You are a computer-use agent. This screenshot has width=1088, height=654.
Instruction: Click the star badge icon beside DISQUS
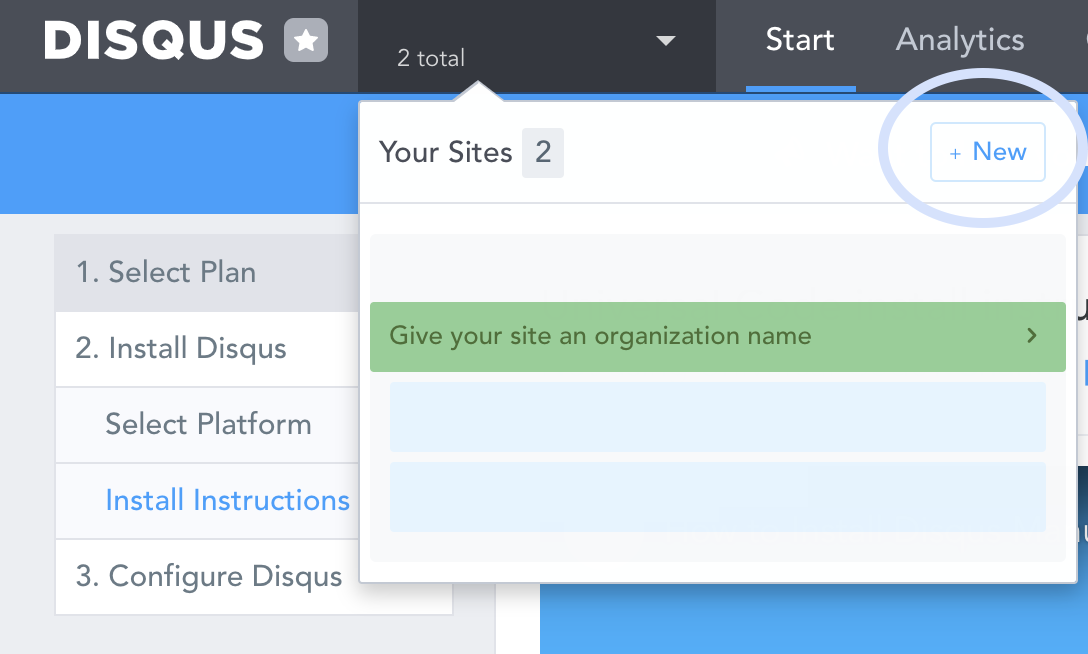click(306, 40)
